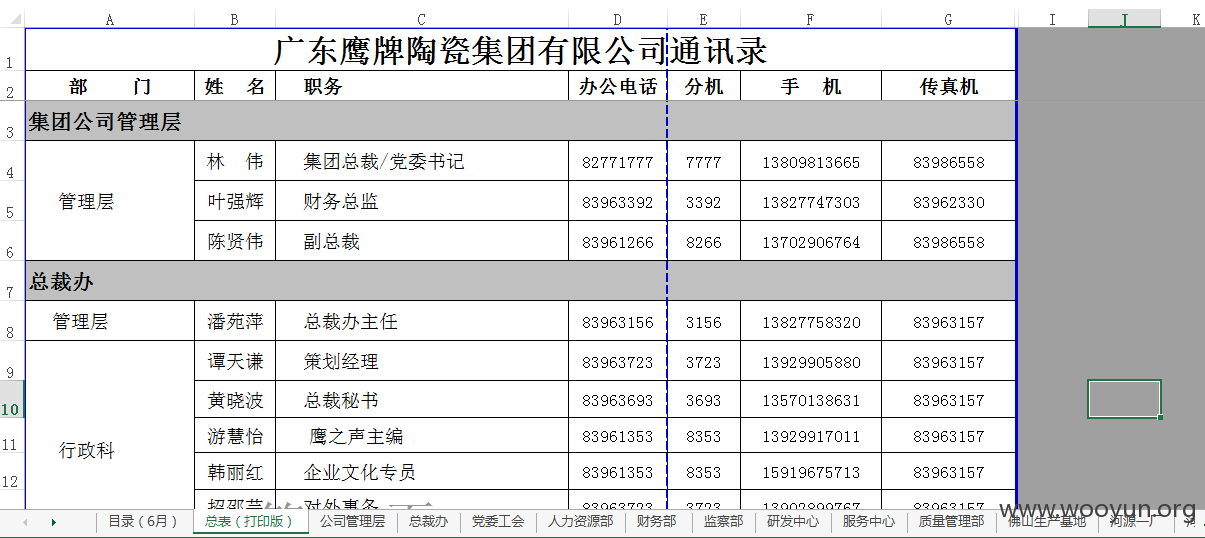The height and width of the screenshot is (538, 1205).
Task: Select column F header
Action: click(x=811, y=19)
